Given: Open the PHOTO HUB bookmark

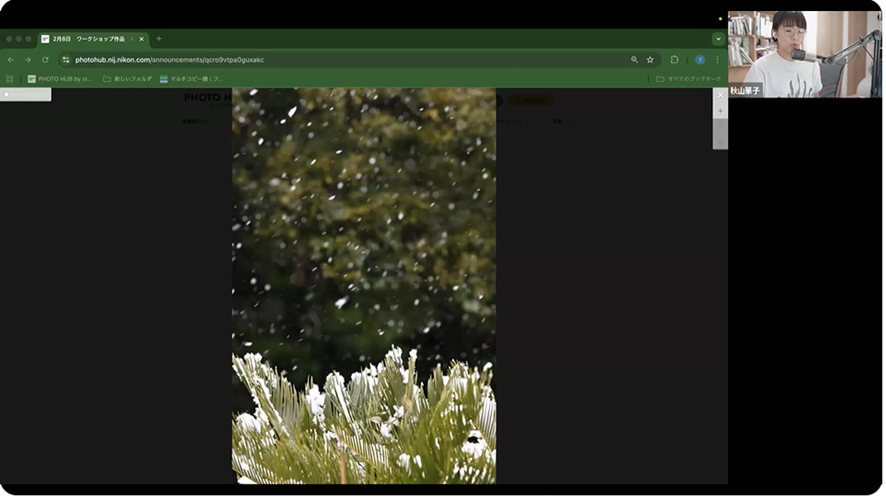Looking at the screenshot, I should point(60,78).
